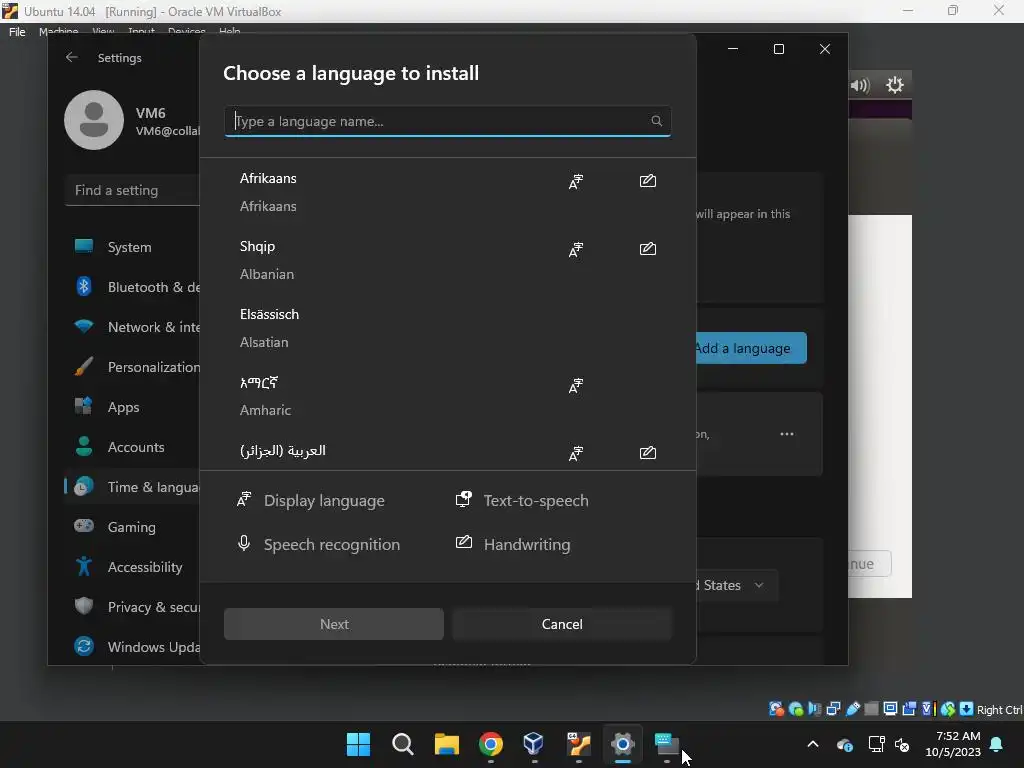This screenshot has width=1024, height=768.
Task: Open notifications bell icon
Action: coord(997,744)
